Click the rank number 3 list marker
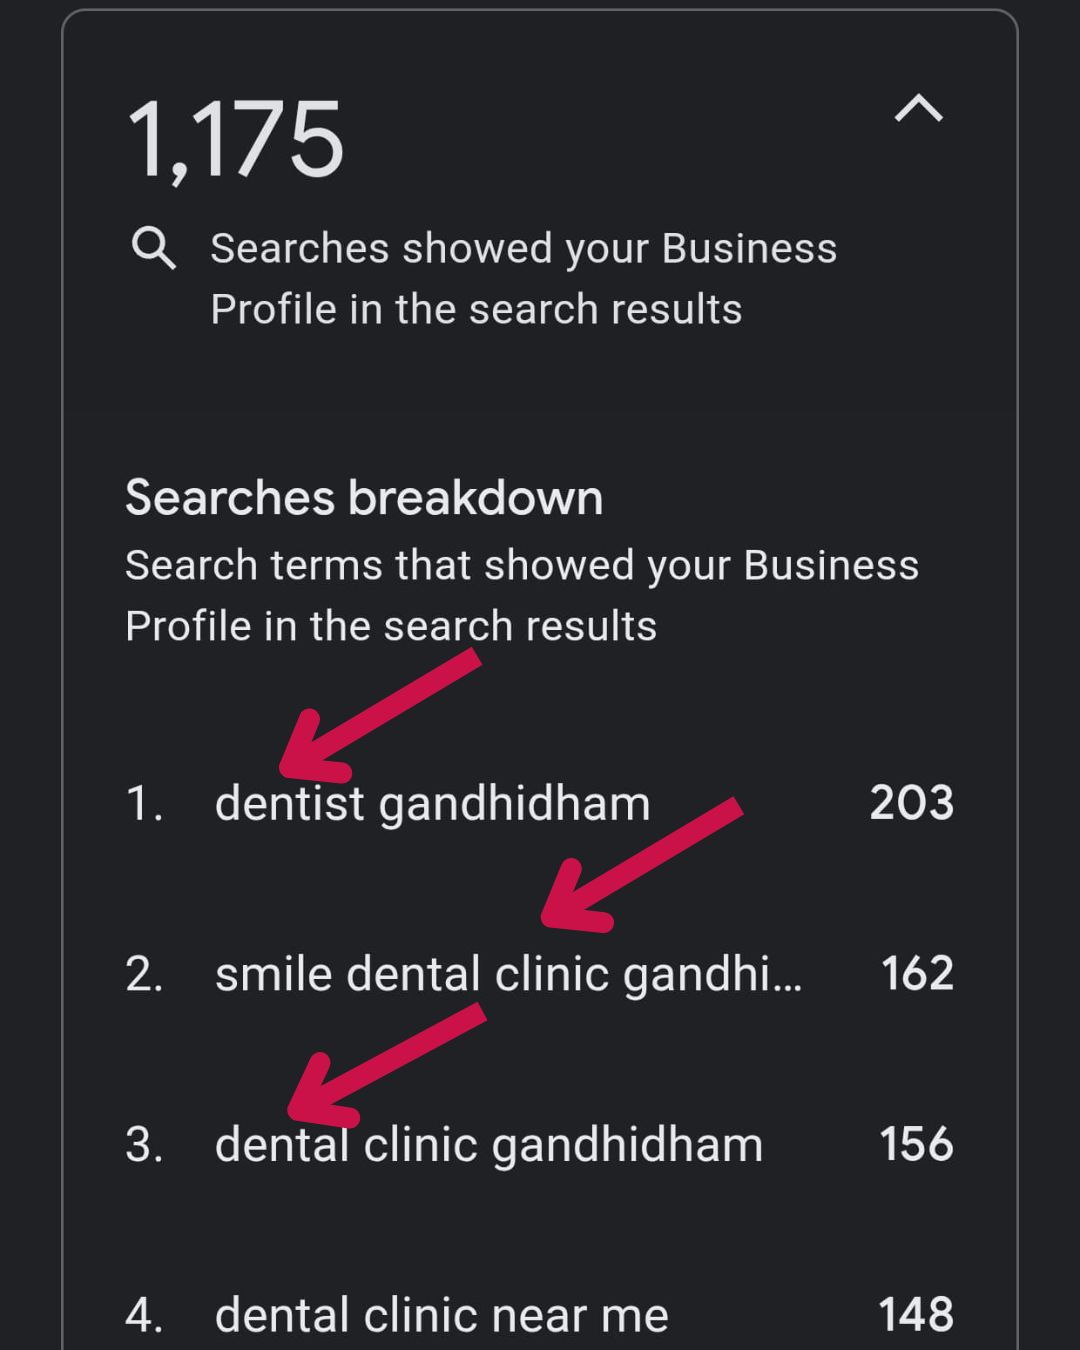Viewport: 1080px width, 1350px height. [144, 1145]
